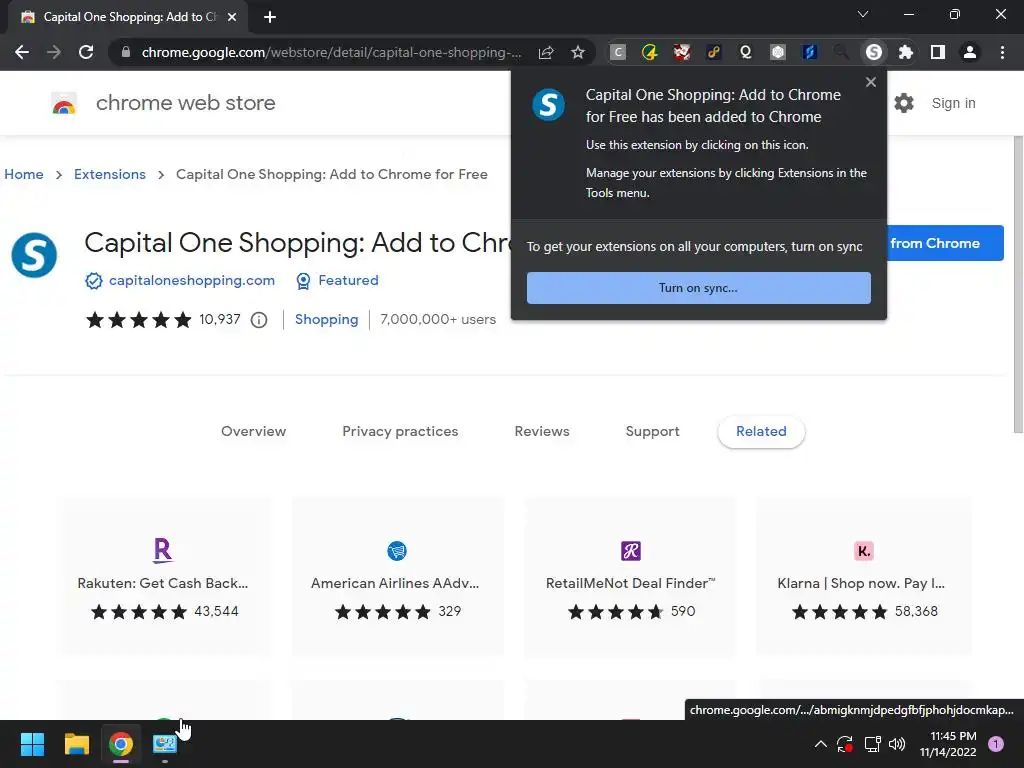Show hidden system tray icons

pyautogui.click(x=821, y=744)
